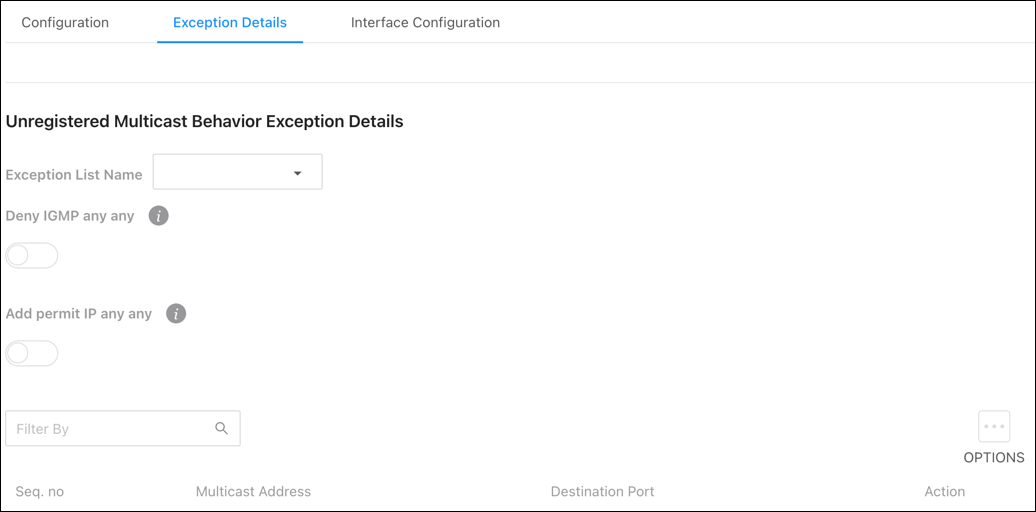Click info icon beside Deny IGMP any any

click(159, 216)
